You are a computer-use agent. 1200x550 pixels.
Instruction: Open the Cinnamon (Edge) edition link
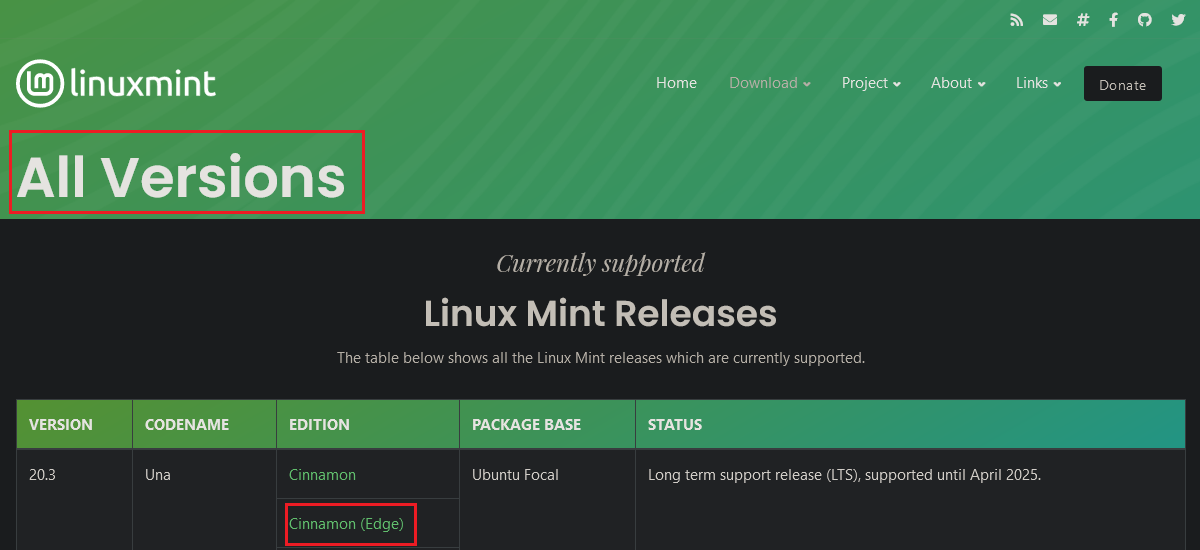(346, 524)
